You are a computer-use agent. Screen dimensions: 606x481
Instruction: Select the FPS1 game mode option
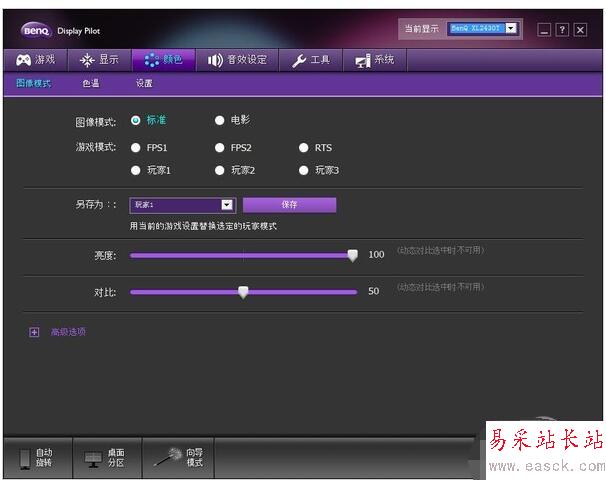(x=136, y=148)
